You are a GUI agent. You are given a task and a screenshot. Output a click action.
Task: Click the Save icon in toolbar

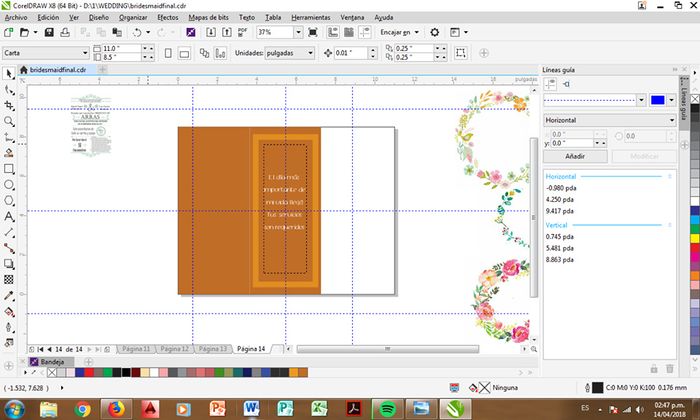click(47, 32)
